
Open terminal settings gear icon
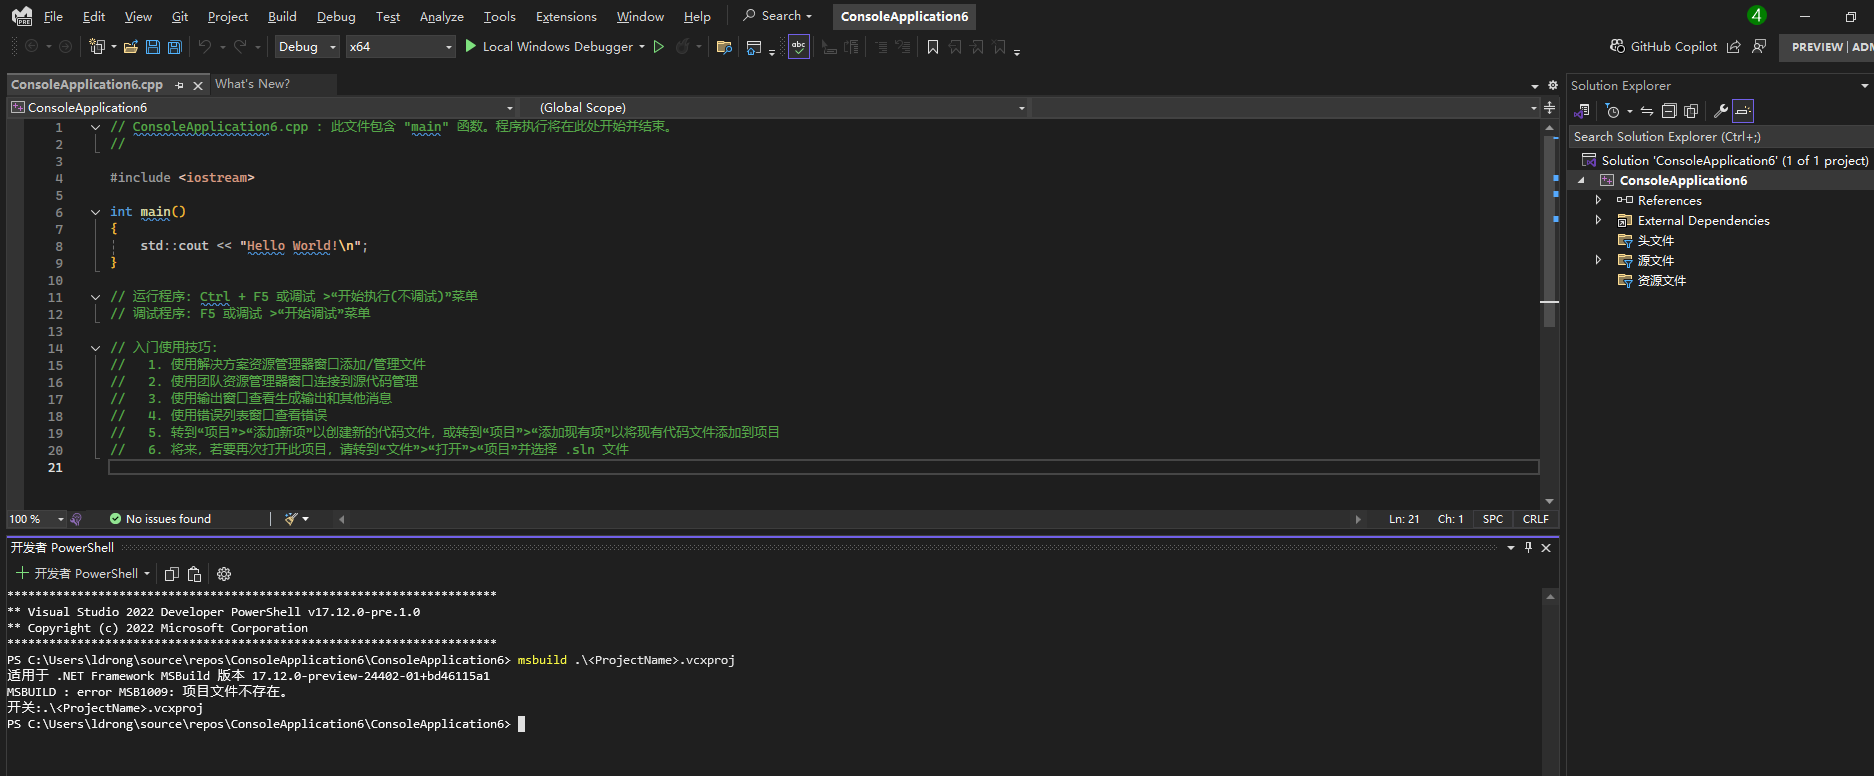[x=224, y=574]
